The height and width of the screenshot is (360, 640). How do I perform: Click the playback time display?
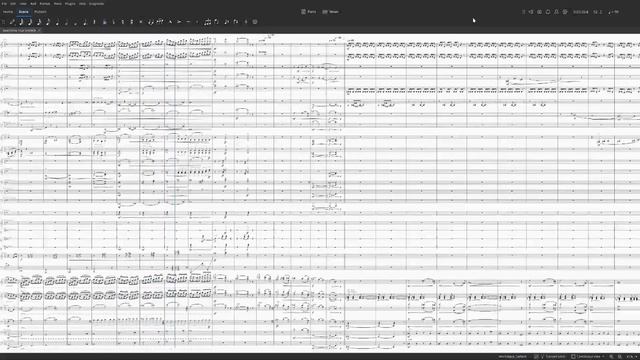(x=580, y=12)
